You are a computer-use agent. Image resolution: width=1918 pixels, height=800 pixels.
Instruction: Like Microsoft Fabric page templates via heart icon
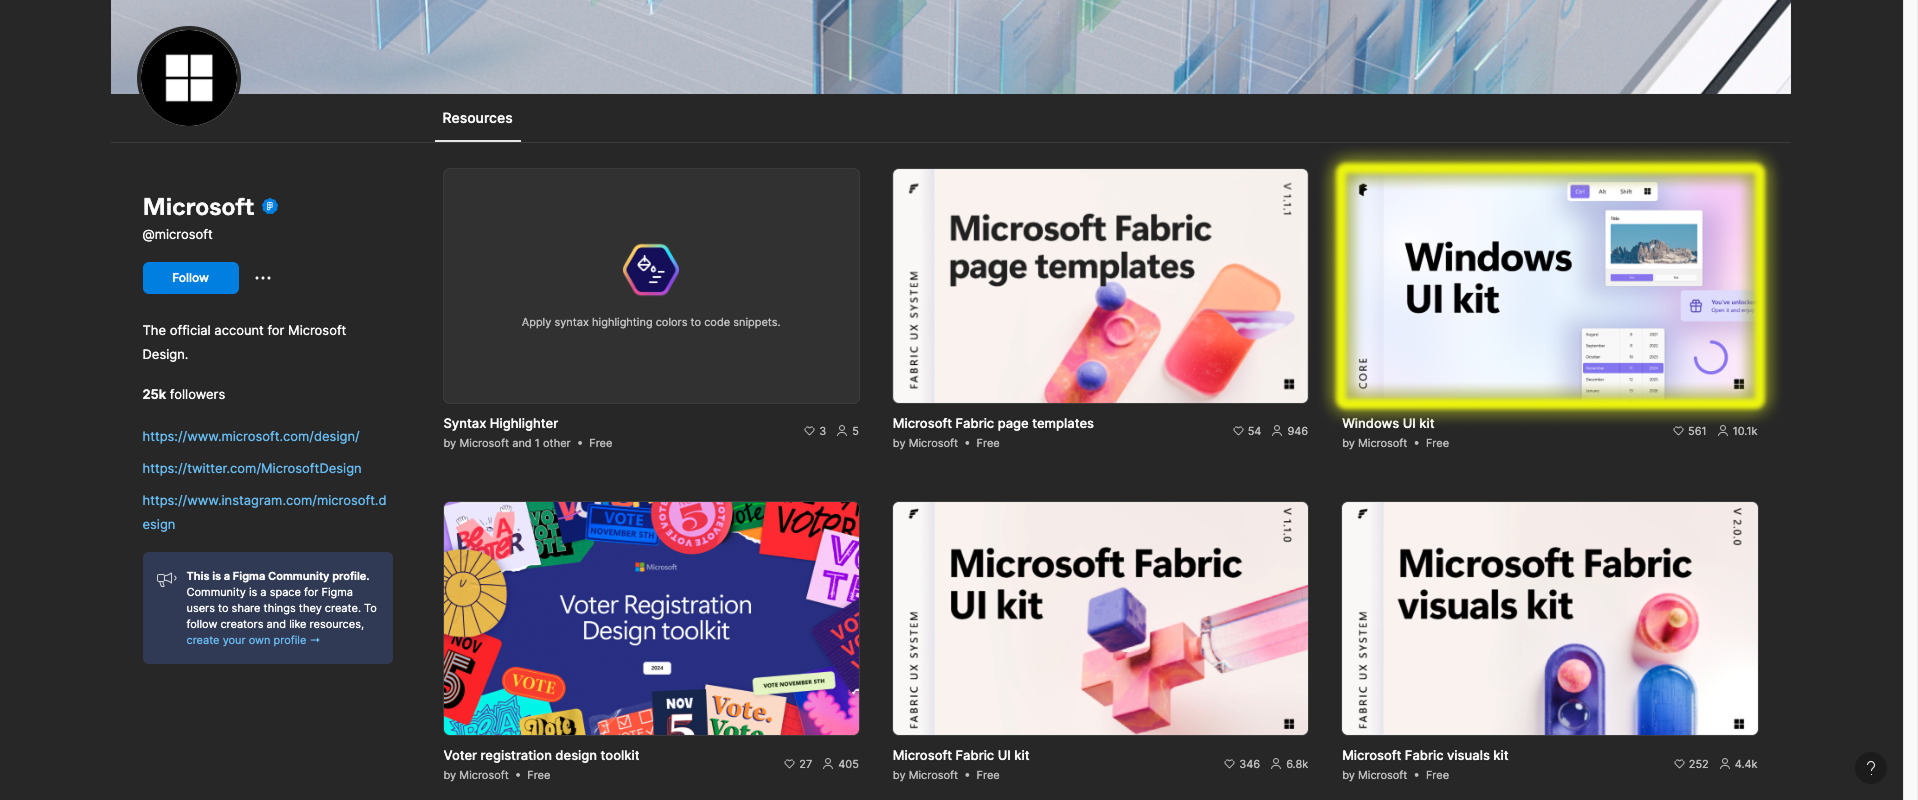(x=1238, y=431)
